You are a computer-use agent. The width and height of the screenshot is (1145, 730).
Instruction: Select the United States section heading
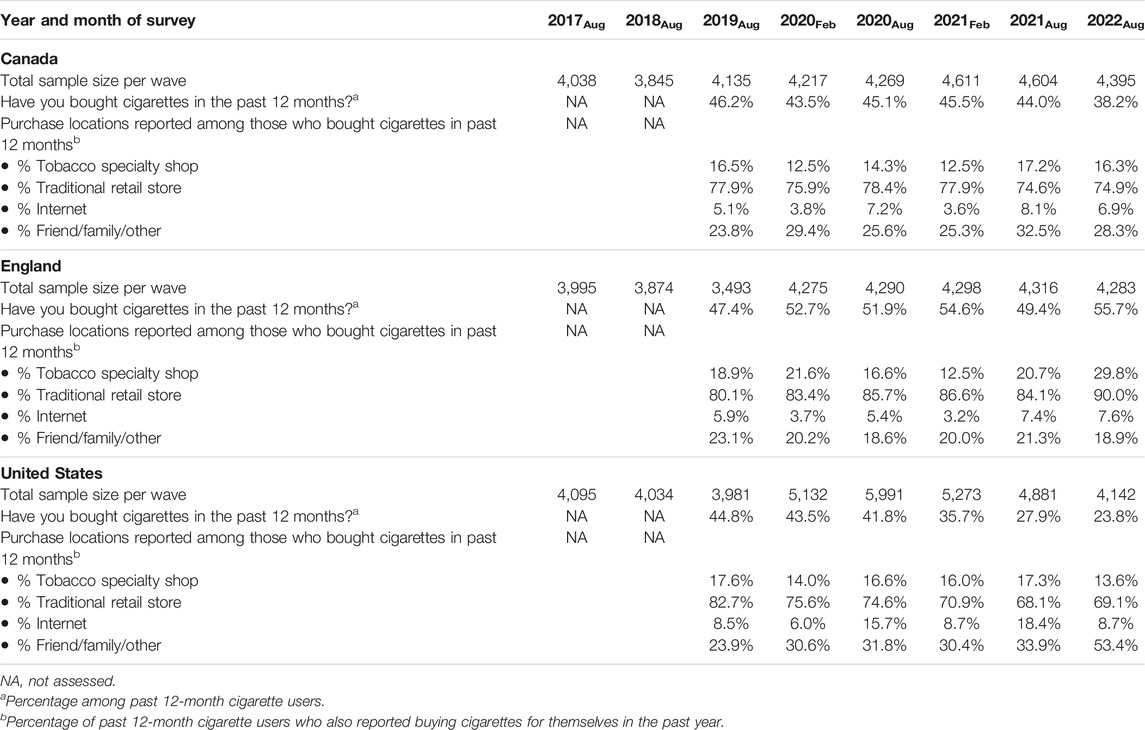pyautogui.click(x=52, y=473)
